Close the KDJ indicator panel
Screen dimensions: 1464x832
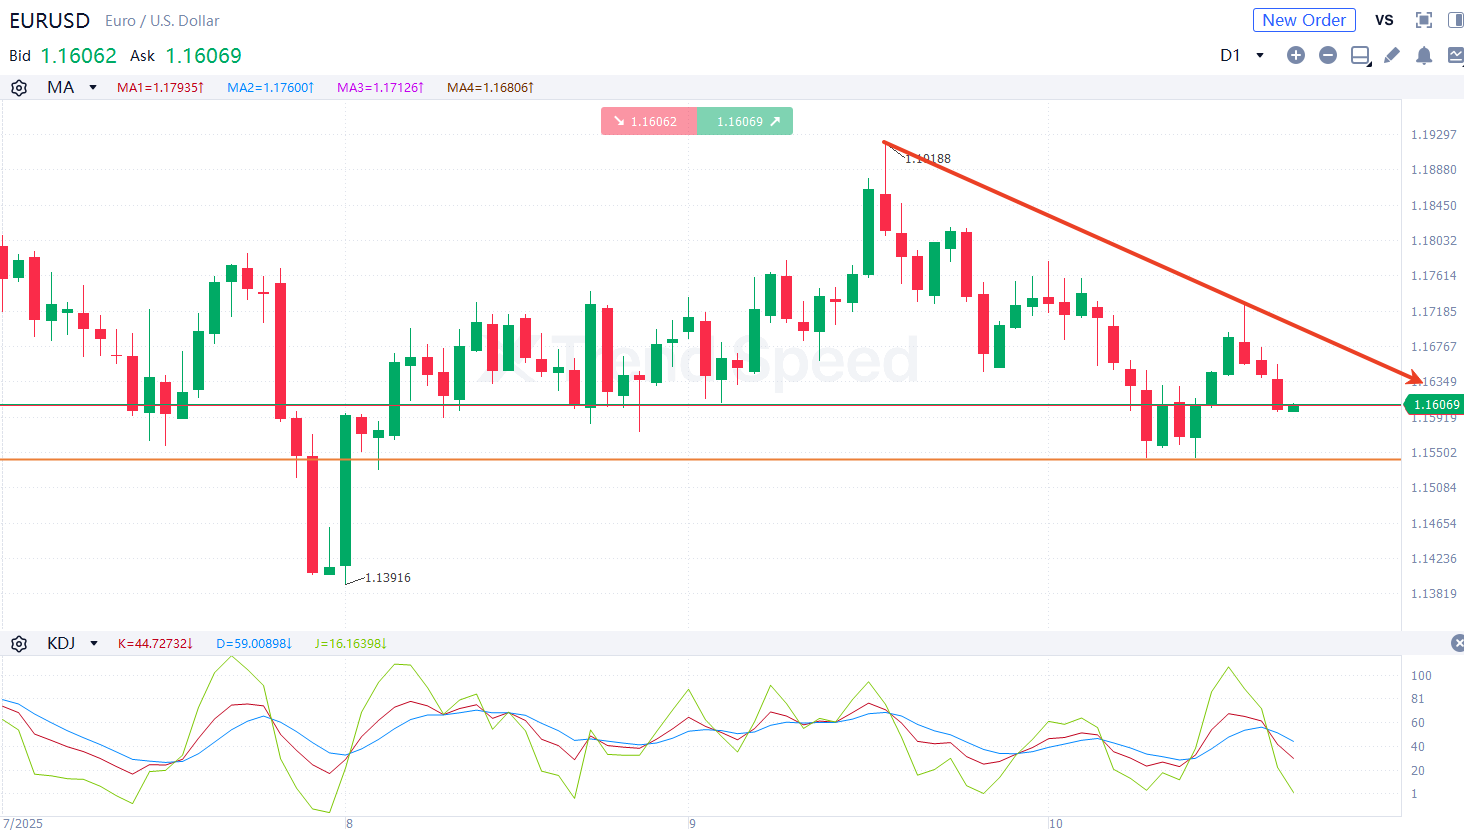coord(1458,643)
